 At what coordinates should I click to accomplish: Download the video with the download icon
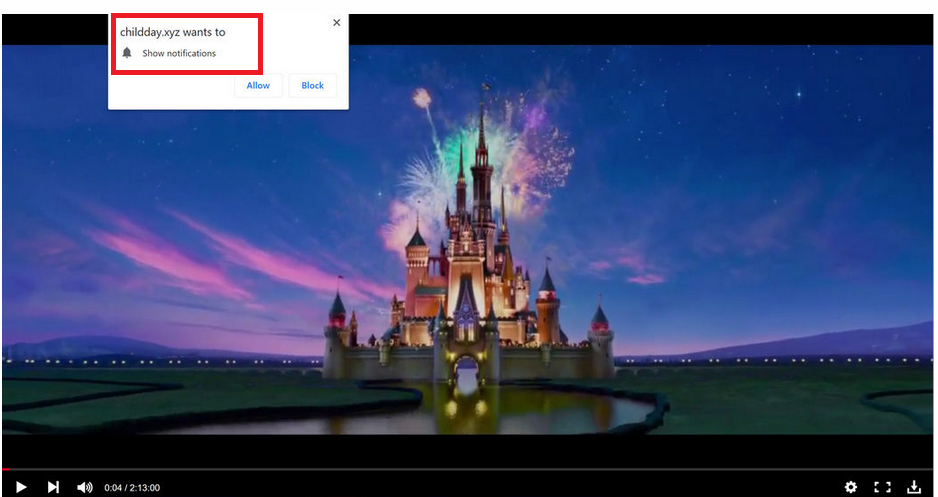coord(913,487)
